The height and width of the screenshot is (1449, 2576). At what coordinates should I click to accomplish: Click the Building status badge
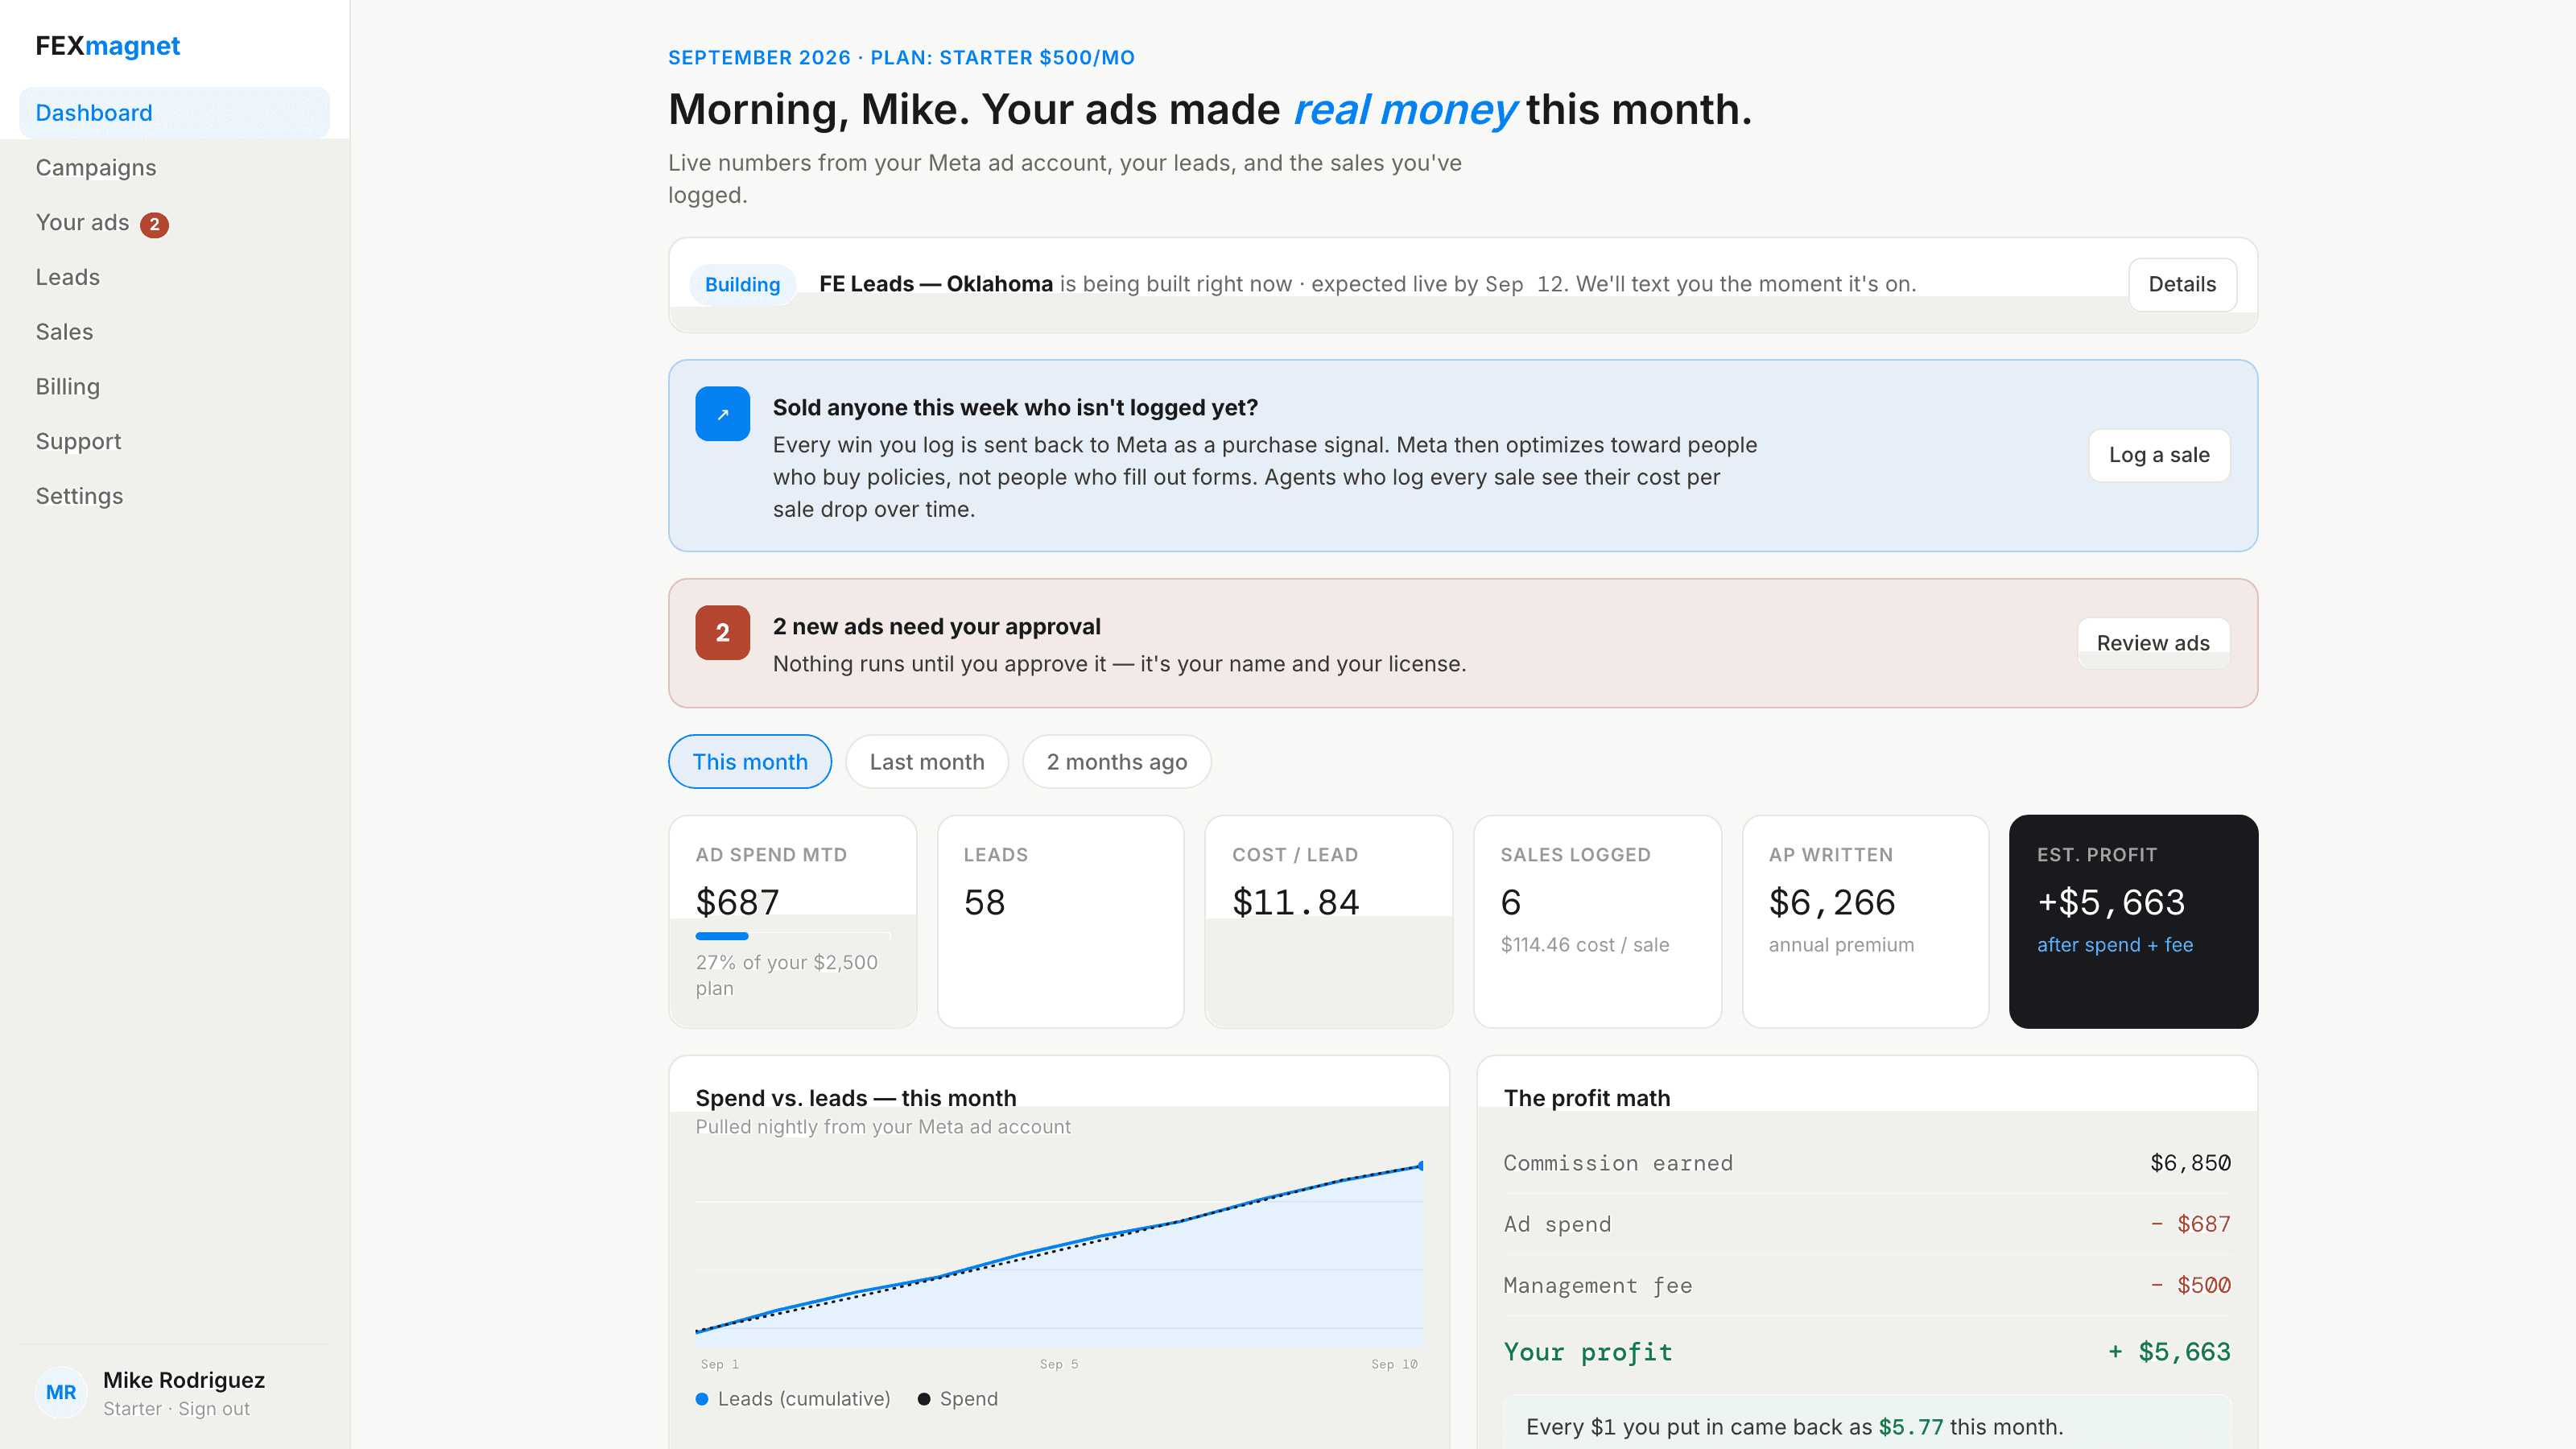[x=742, y=285]
